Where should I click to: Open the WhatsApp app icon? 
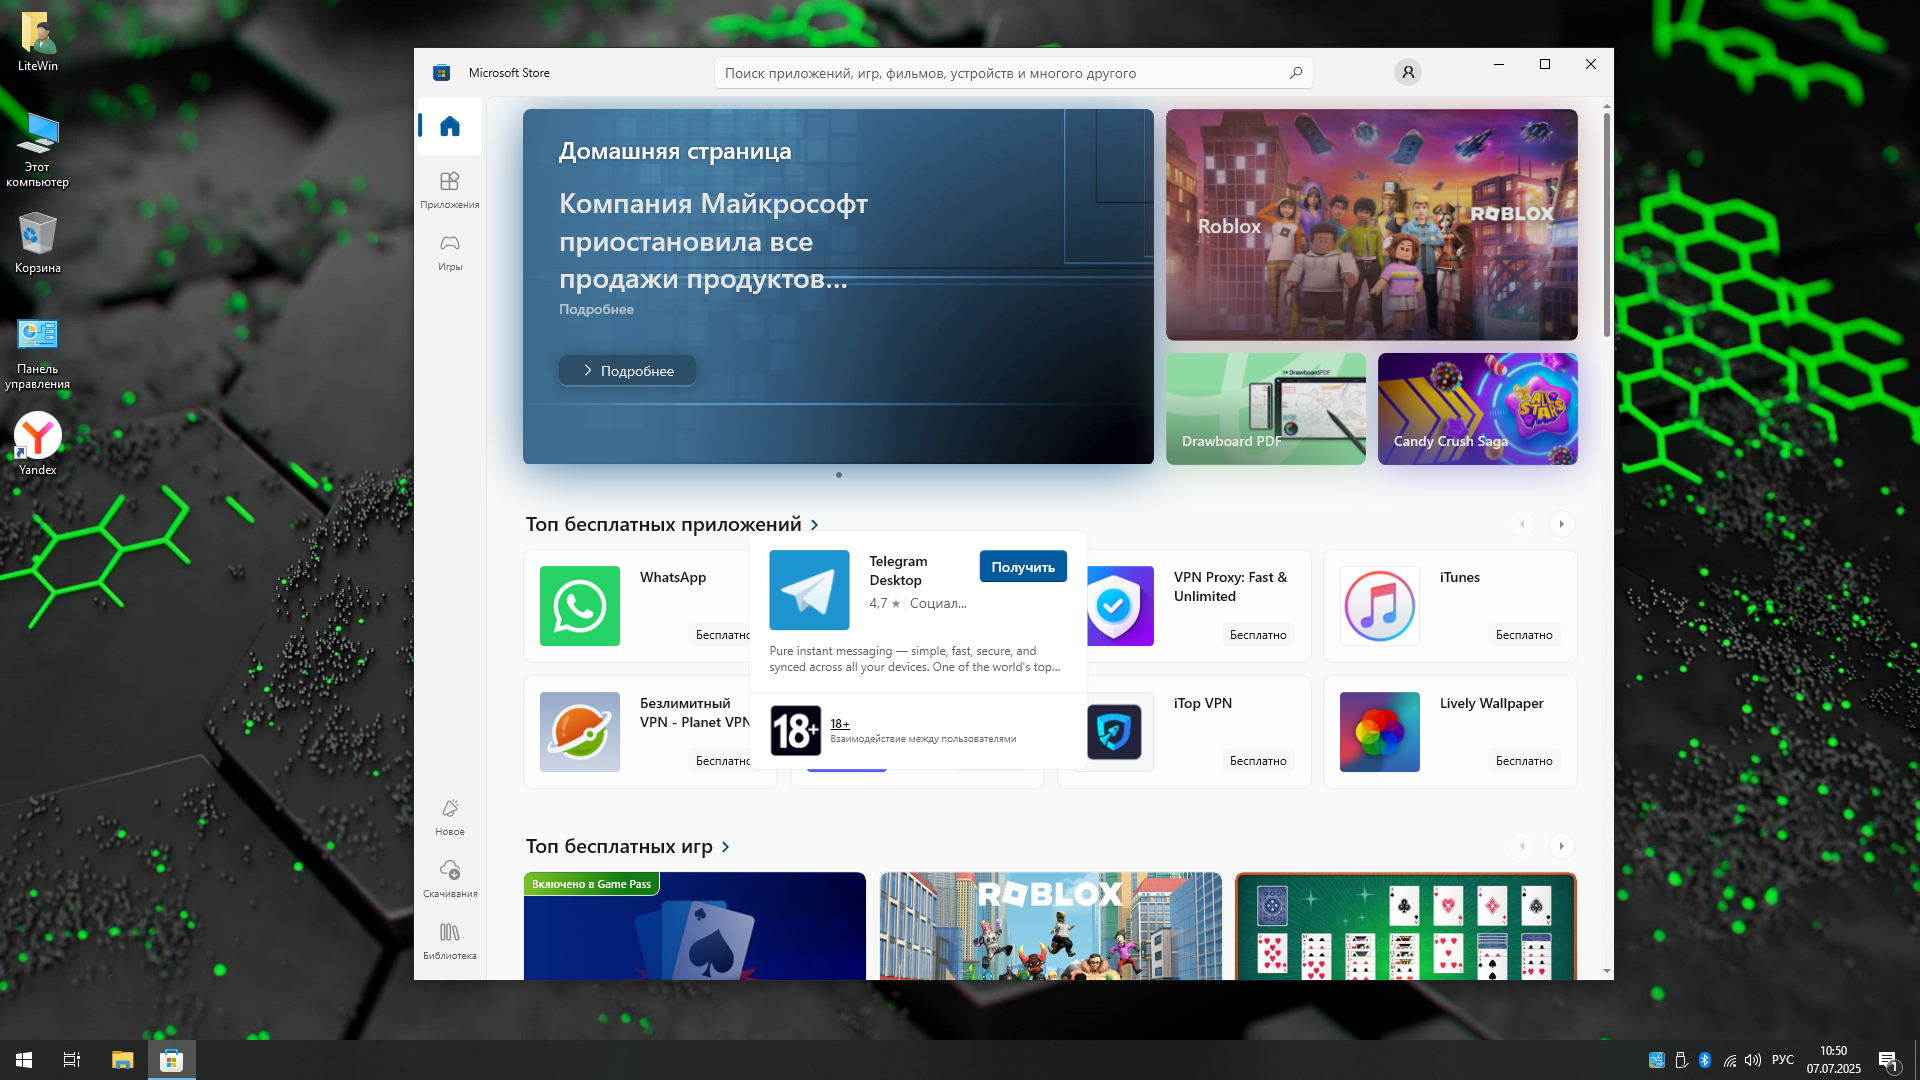pos(580,606)
